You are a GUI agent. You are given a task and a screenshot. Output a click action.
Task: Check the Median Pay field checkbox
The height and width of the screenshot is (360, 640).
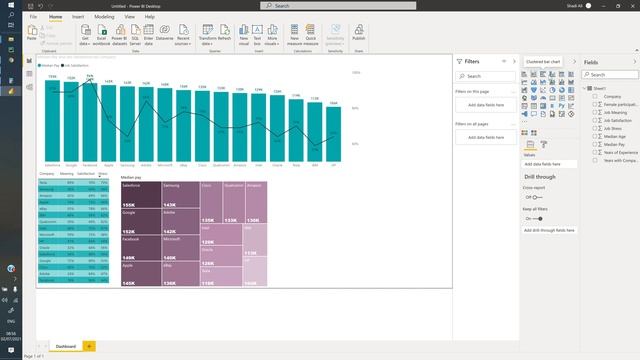pos(595,144)
